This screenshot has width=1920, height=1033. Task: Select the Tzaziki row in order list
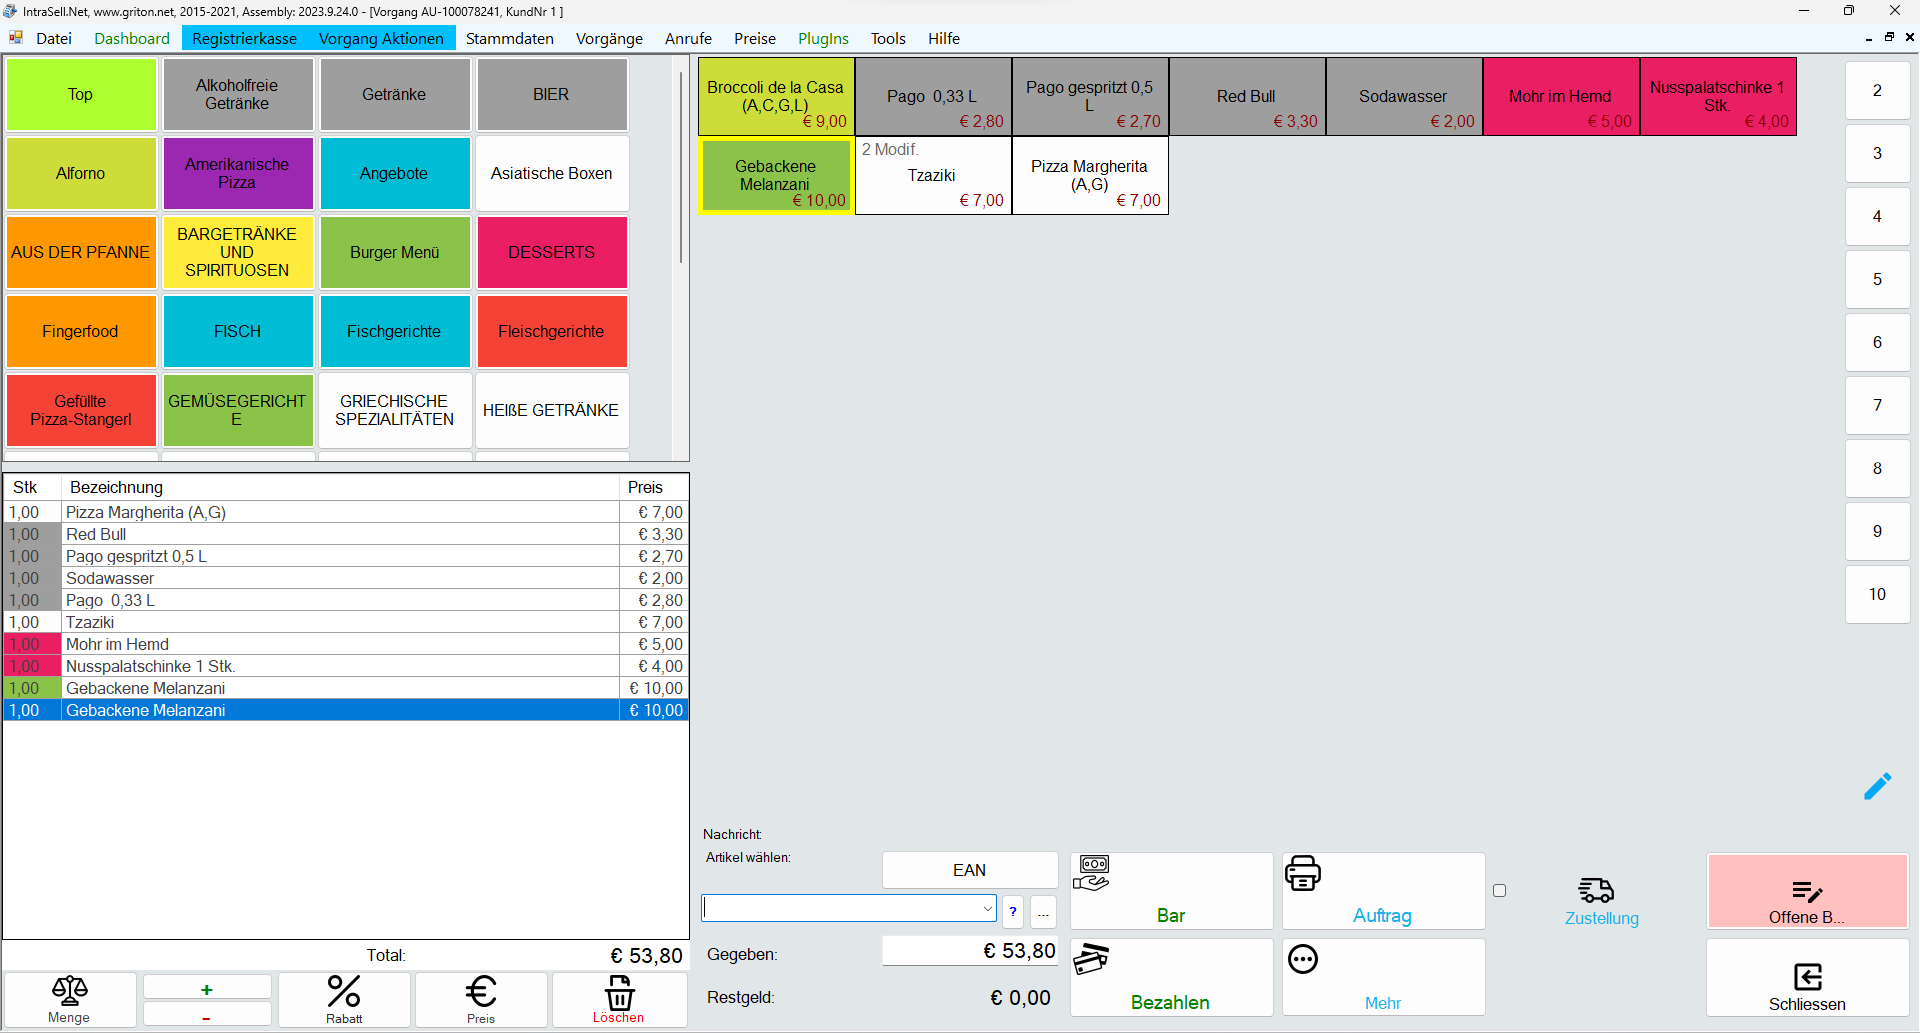(x=346, y=622)
